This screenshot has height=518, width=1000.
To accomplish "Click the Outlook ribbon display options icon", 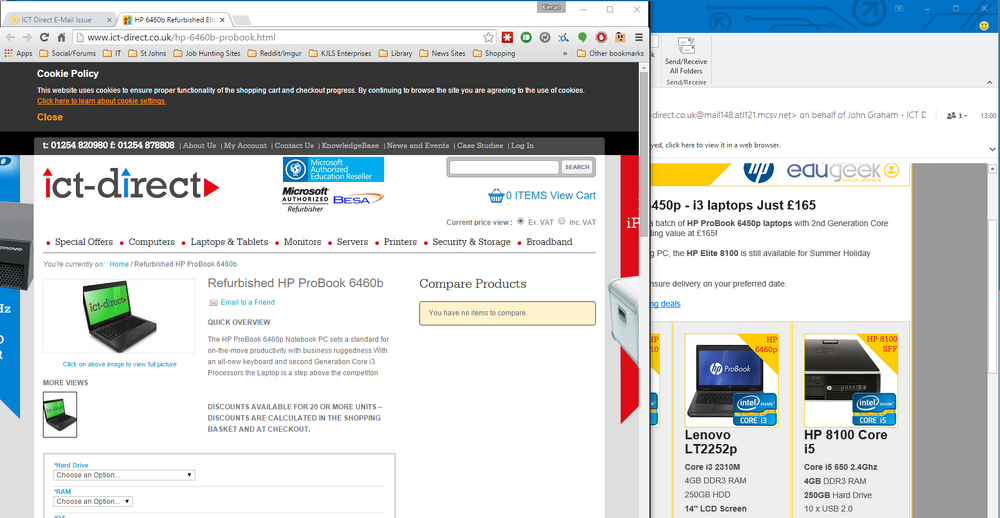I will pyautogui.click(x=899, y=8).
